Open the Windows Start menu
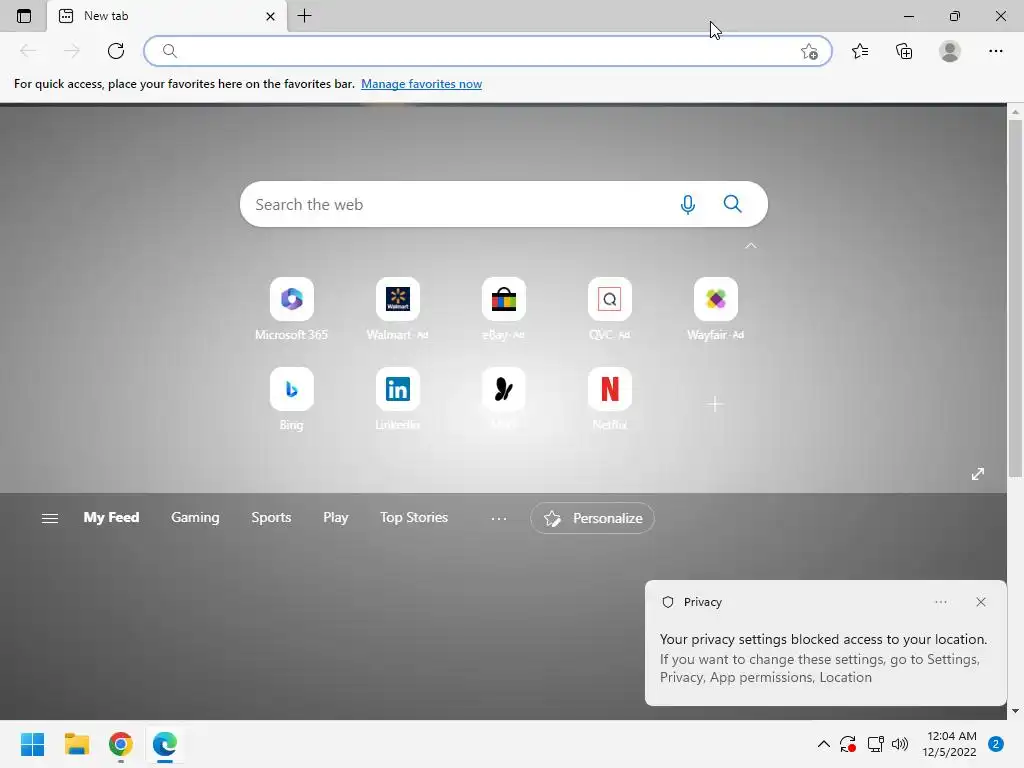The width and height of the screenshot is (1024, 768). [32, 744]
